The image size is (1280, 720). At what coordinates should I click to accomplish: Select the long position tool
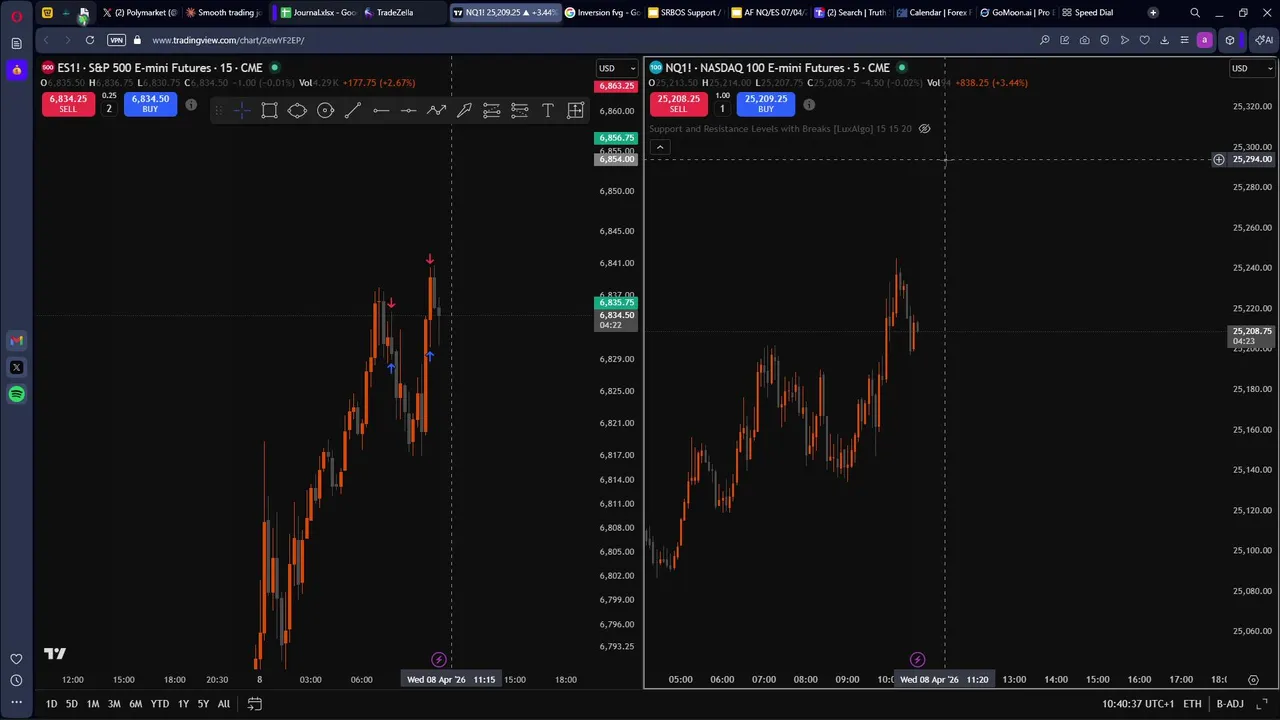pyautogui.click(x=492, y=110)
